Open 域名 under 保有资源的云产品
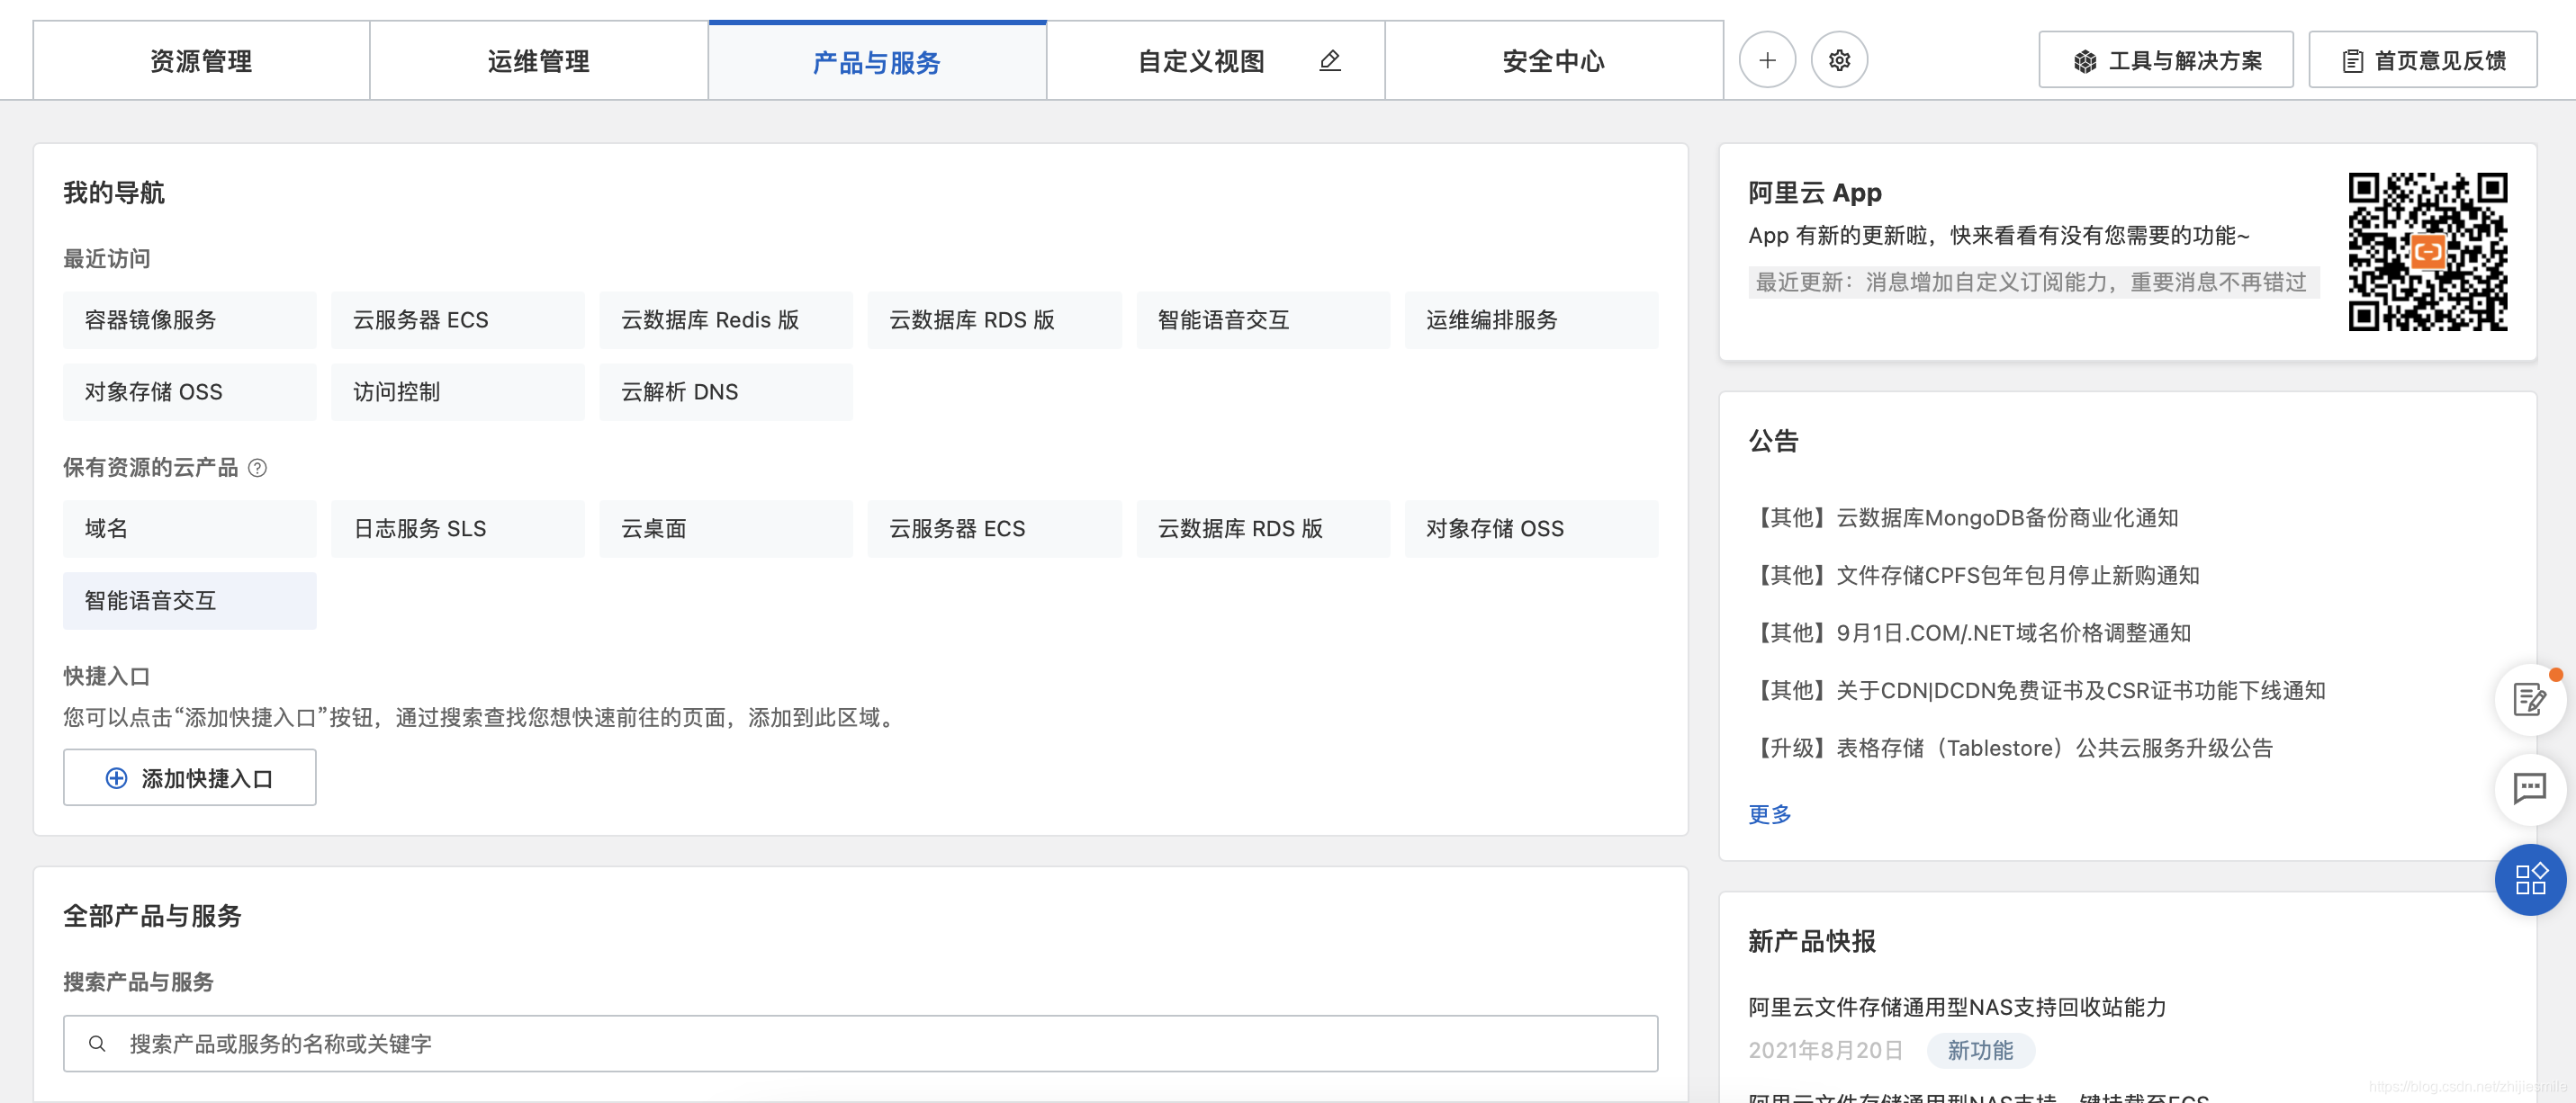The height and width of the screenshot is (1103, 2576). [190, 528]
